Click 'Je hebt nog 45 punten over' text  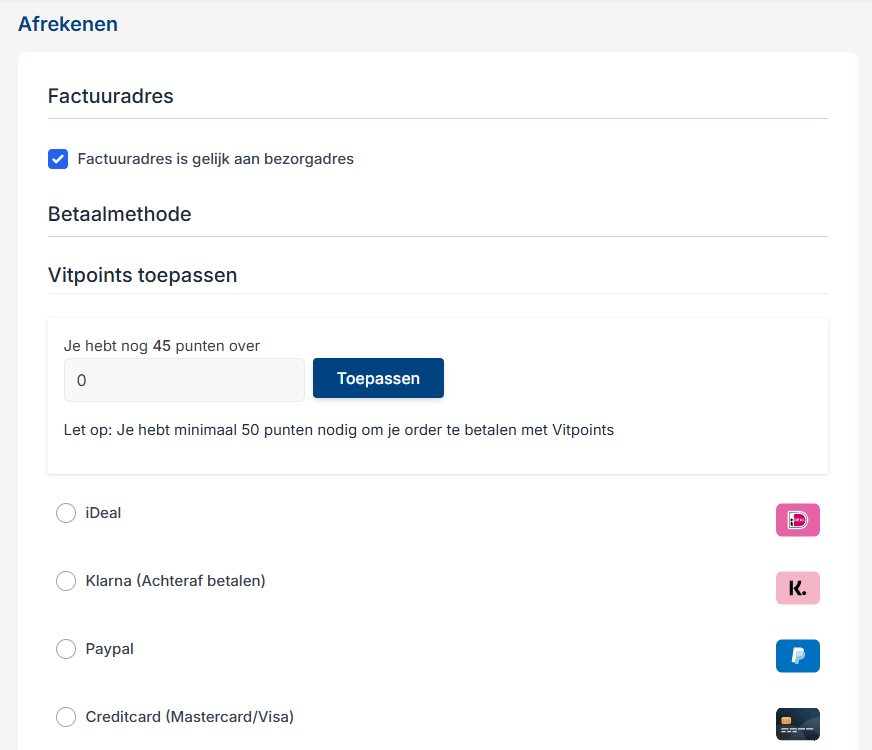pyautogui.click(x=162, y=346)
